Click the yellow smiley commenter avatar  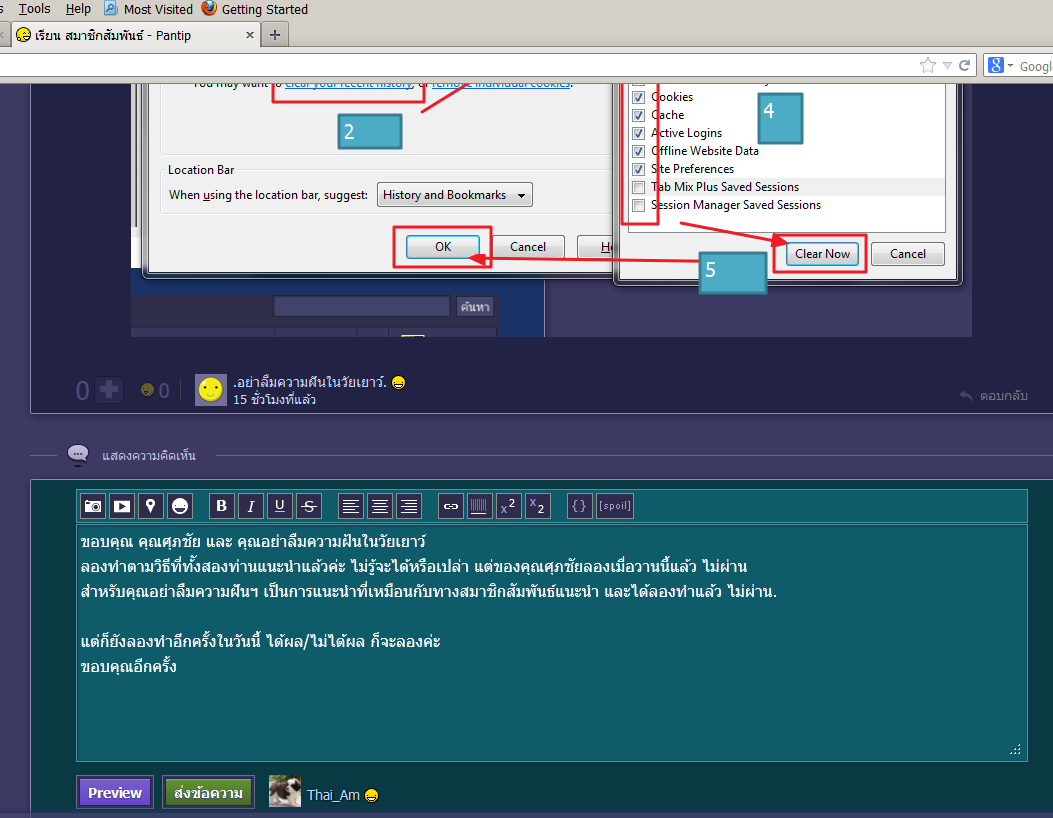[210, 390]
